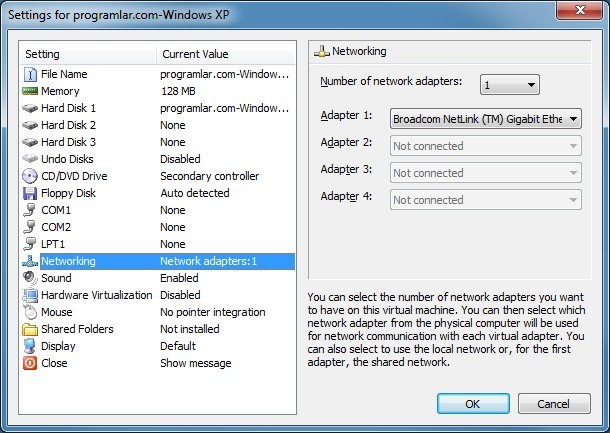Screen dimensions: 610x433
Task: Click the 'Auto detected' value
Action: 195,193
